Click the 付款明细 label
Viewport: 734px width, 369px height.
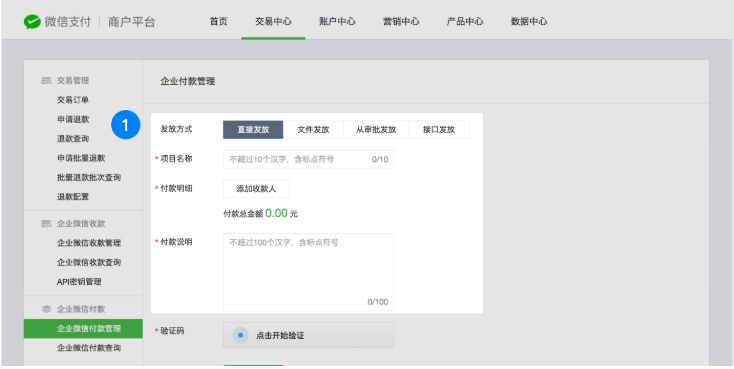coord(176,189)
